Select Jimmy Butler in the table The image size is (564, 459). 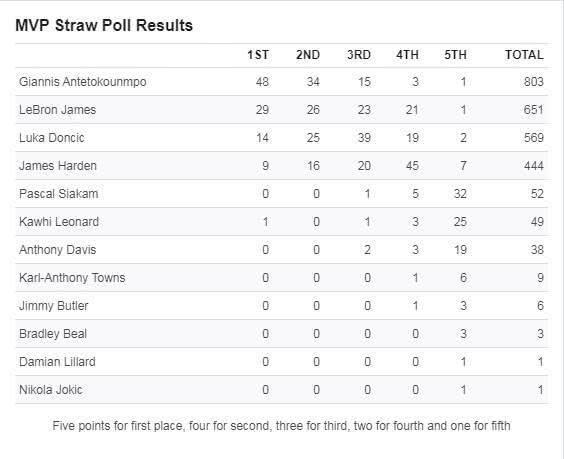(54, 306)
